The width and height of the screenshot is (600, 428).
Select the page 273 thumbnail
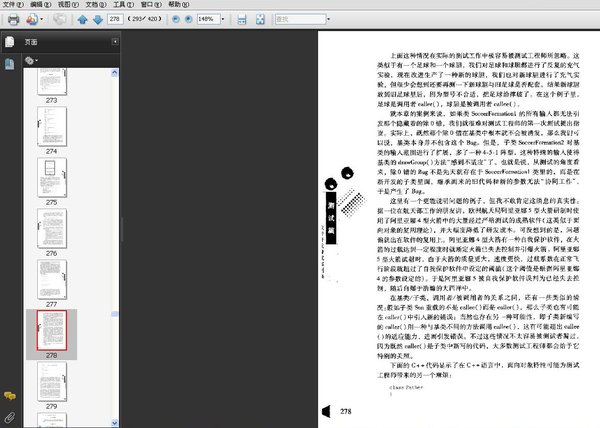pos(52,81)
